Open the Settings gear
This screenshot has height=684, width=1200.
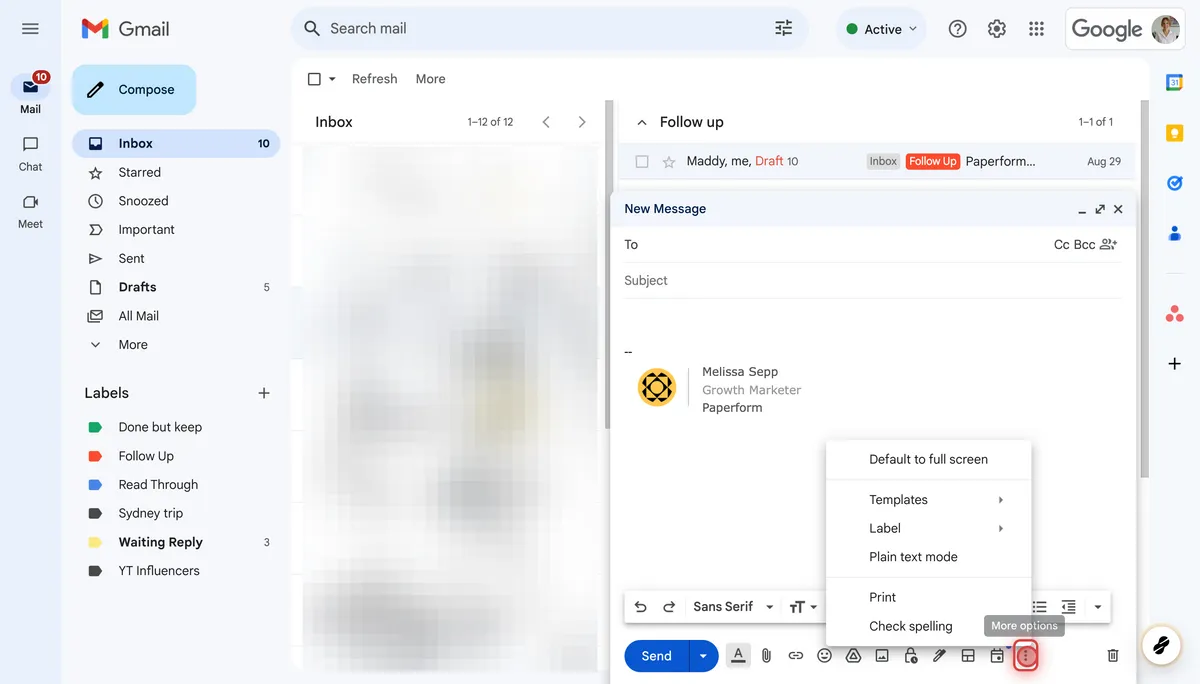(x=996, y=29)
